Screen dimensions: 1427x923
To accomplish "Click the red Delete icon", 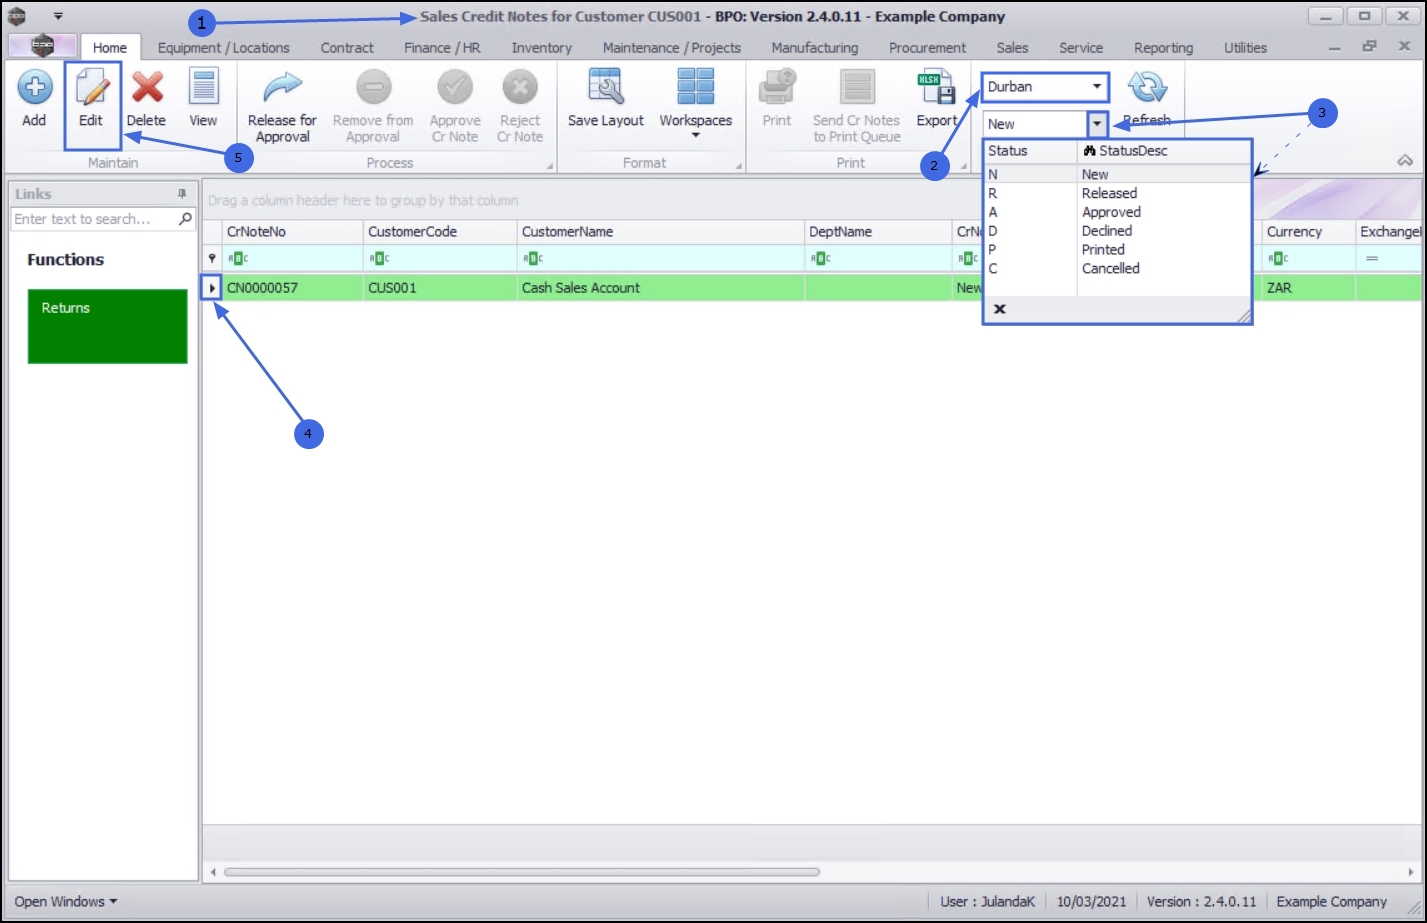I will (147, 87).
